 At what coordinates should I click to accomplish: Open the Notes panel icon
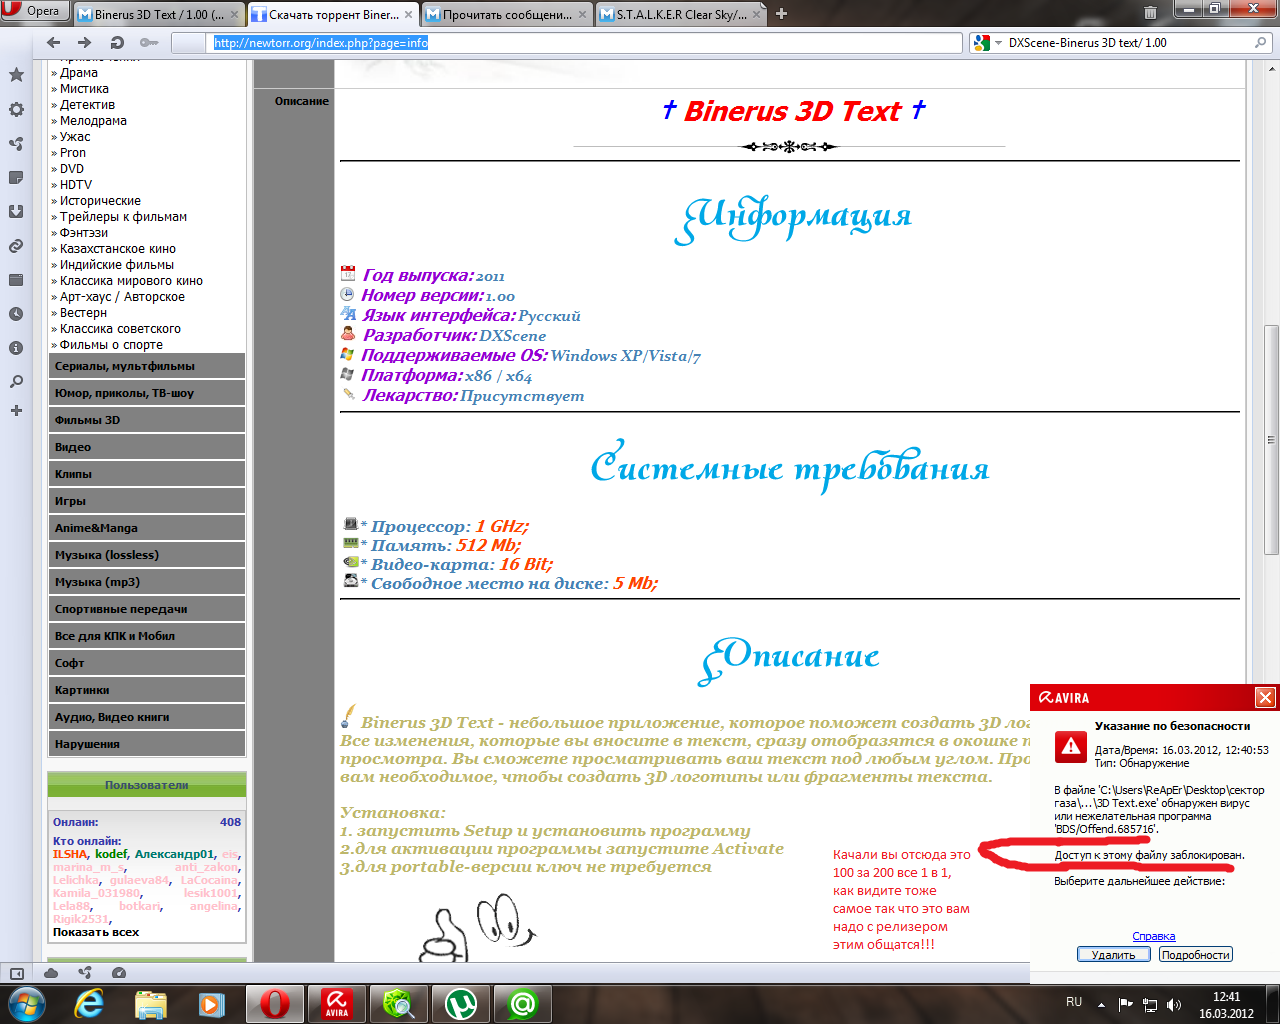click(x=16, y=178)
